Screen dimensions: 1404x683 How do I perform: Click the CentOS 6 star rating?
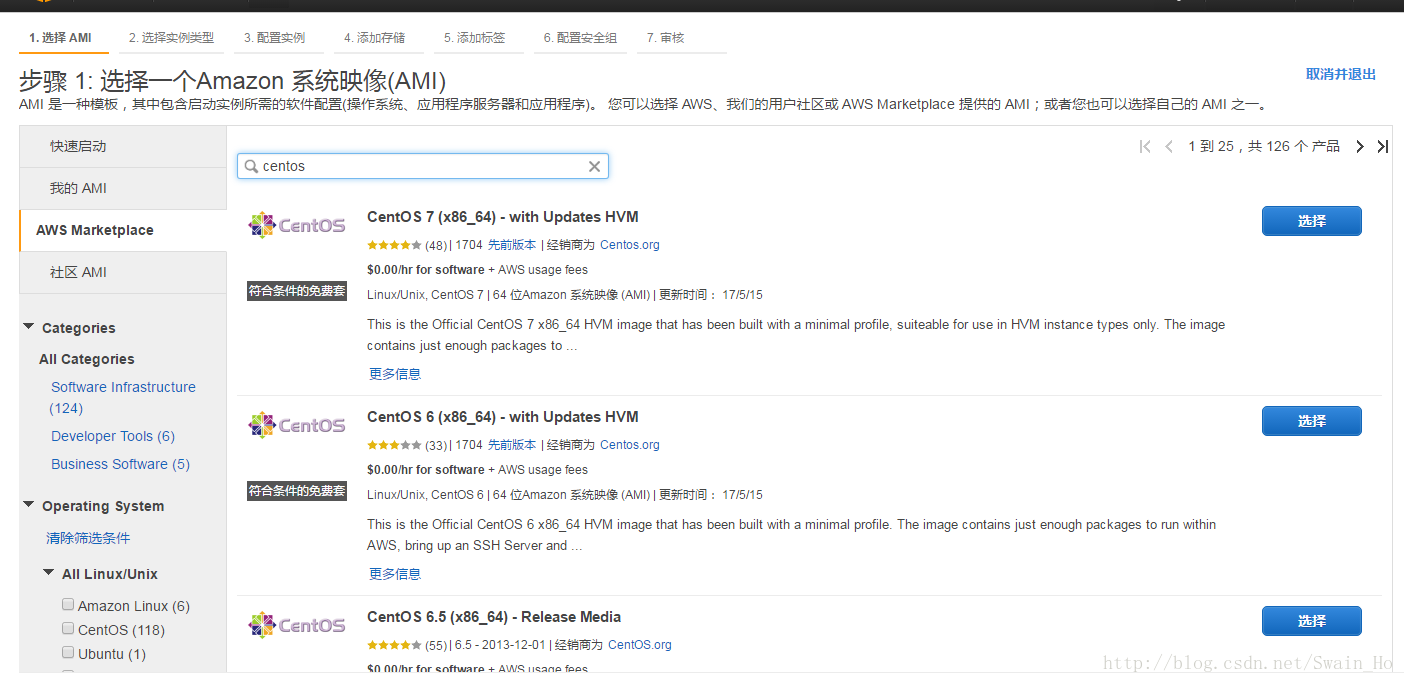tap(395, 445)
